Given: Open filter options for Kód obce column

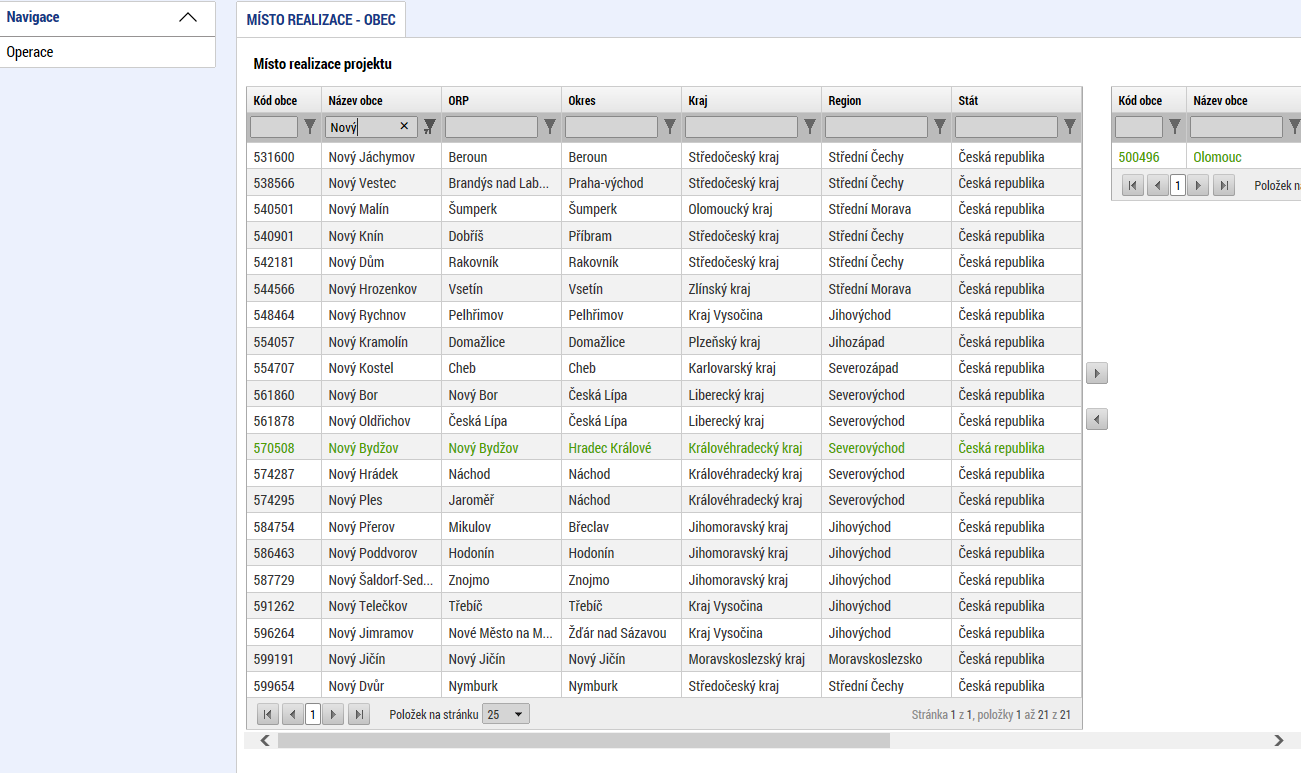Looking at the screenshot, I should coord(310,127).
